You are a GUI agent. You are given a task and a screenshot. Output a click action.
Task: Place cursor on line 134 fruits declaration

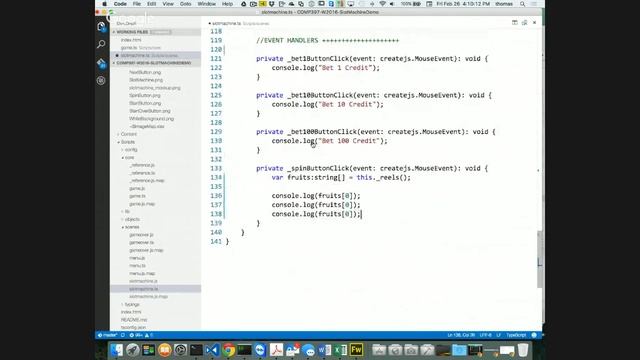341,178
